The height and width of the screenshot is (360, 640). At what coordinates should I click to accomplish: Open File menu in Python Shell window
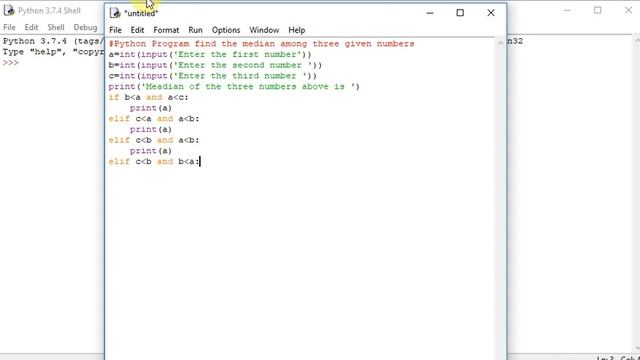coord(9,27)
